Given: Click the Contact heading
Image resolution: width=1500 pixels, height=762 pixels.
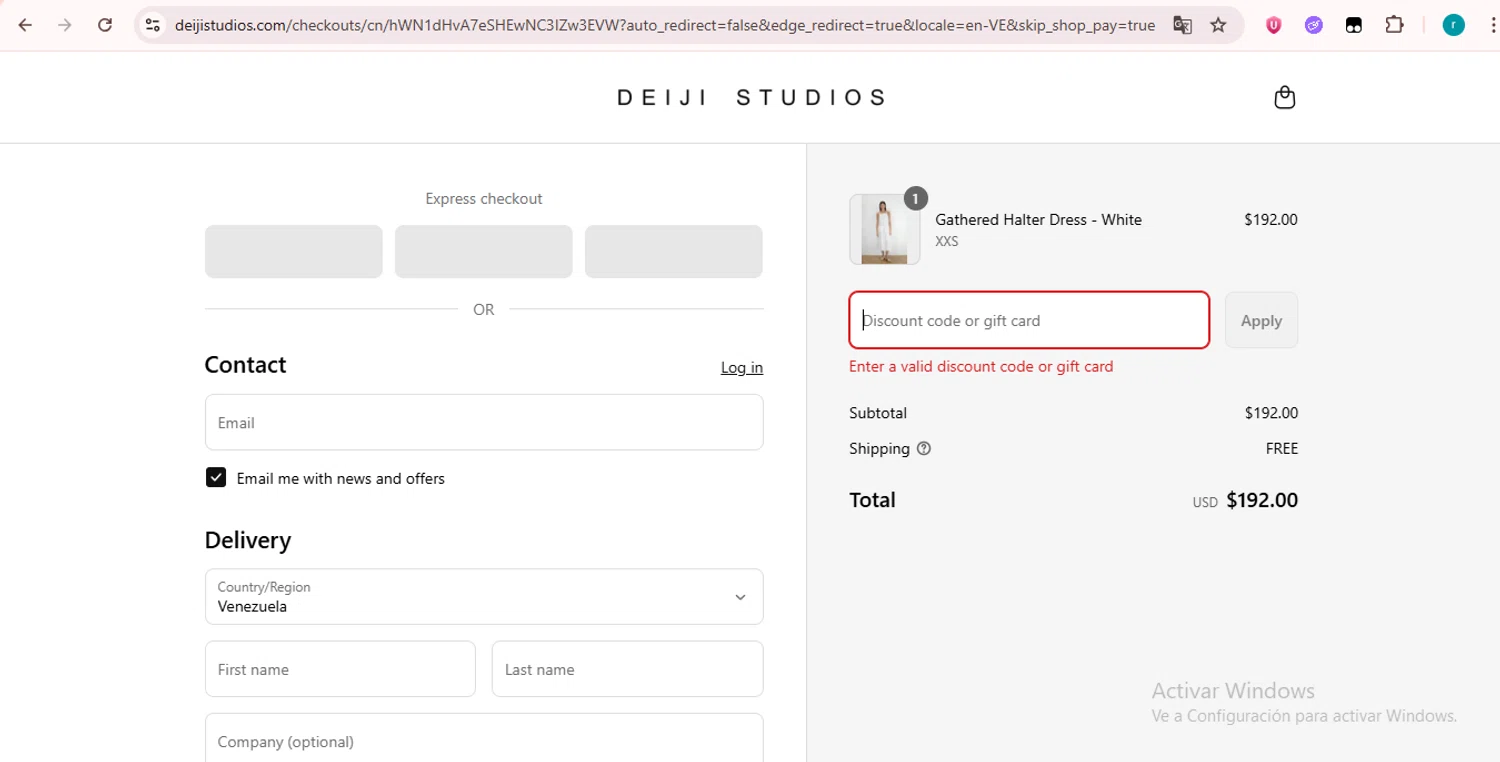Looking at the screenshot, I should point(245,365).
